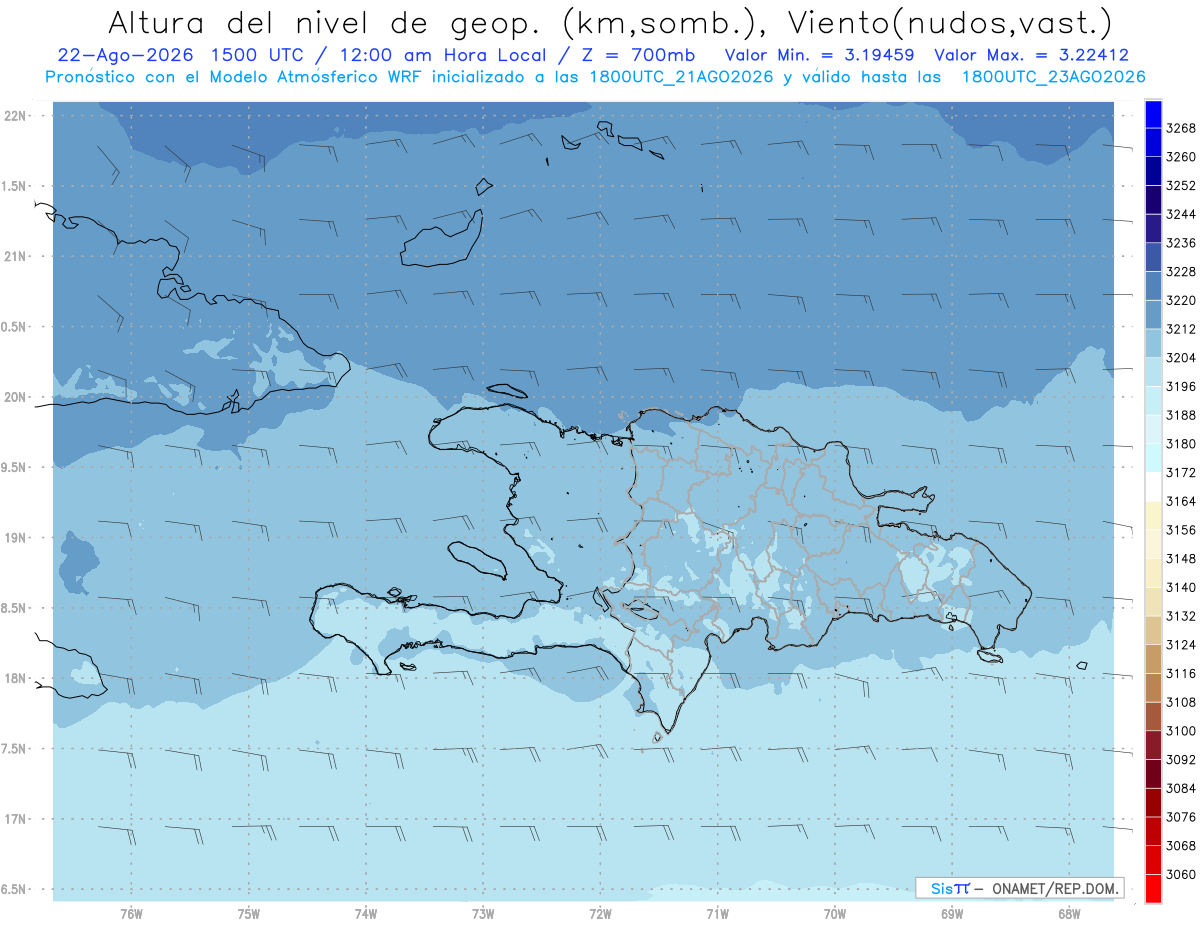Click the 0.5N latitude label

[13, 327]
